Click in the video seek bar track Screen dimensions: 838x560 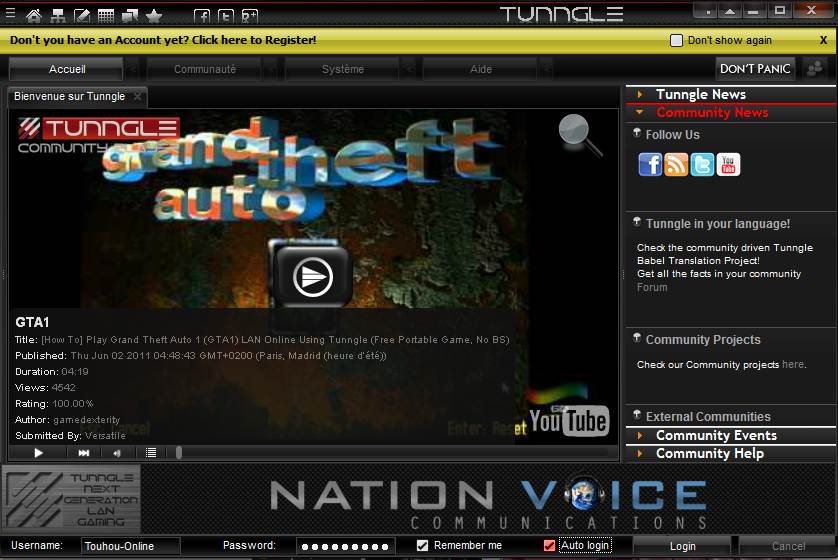[x=395, y=453]
